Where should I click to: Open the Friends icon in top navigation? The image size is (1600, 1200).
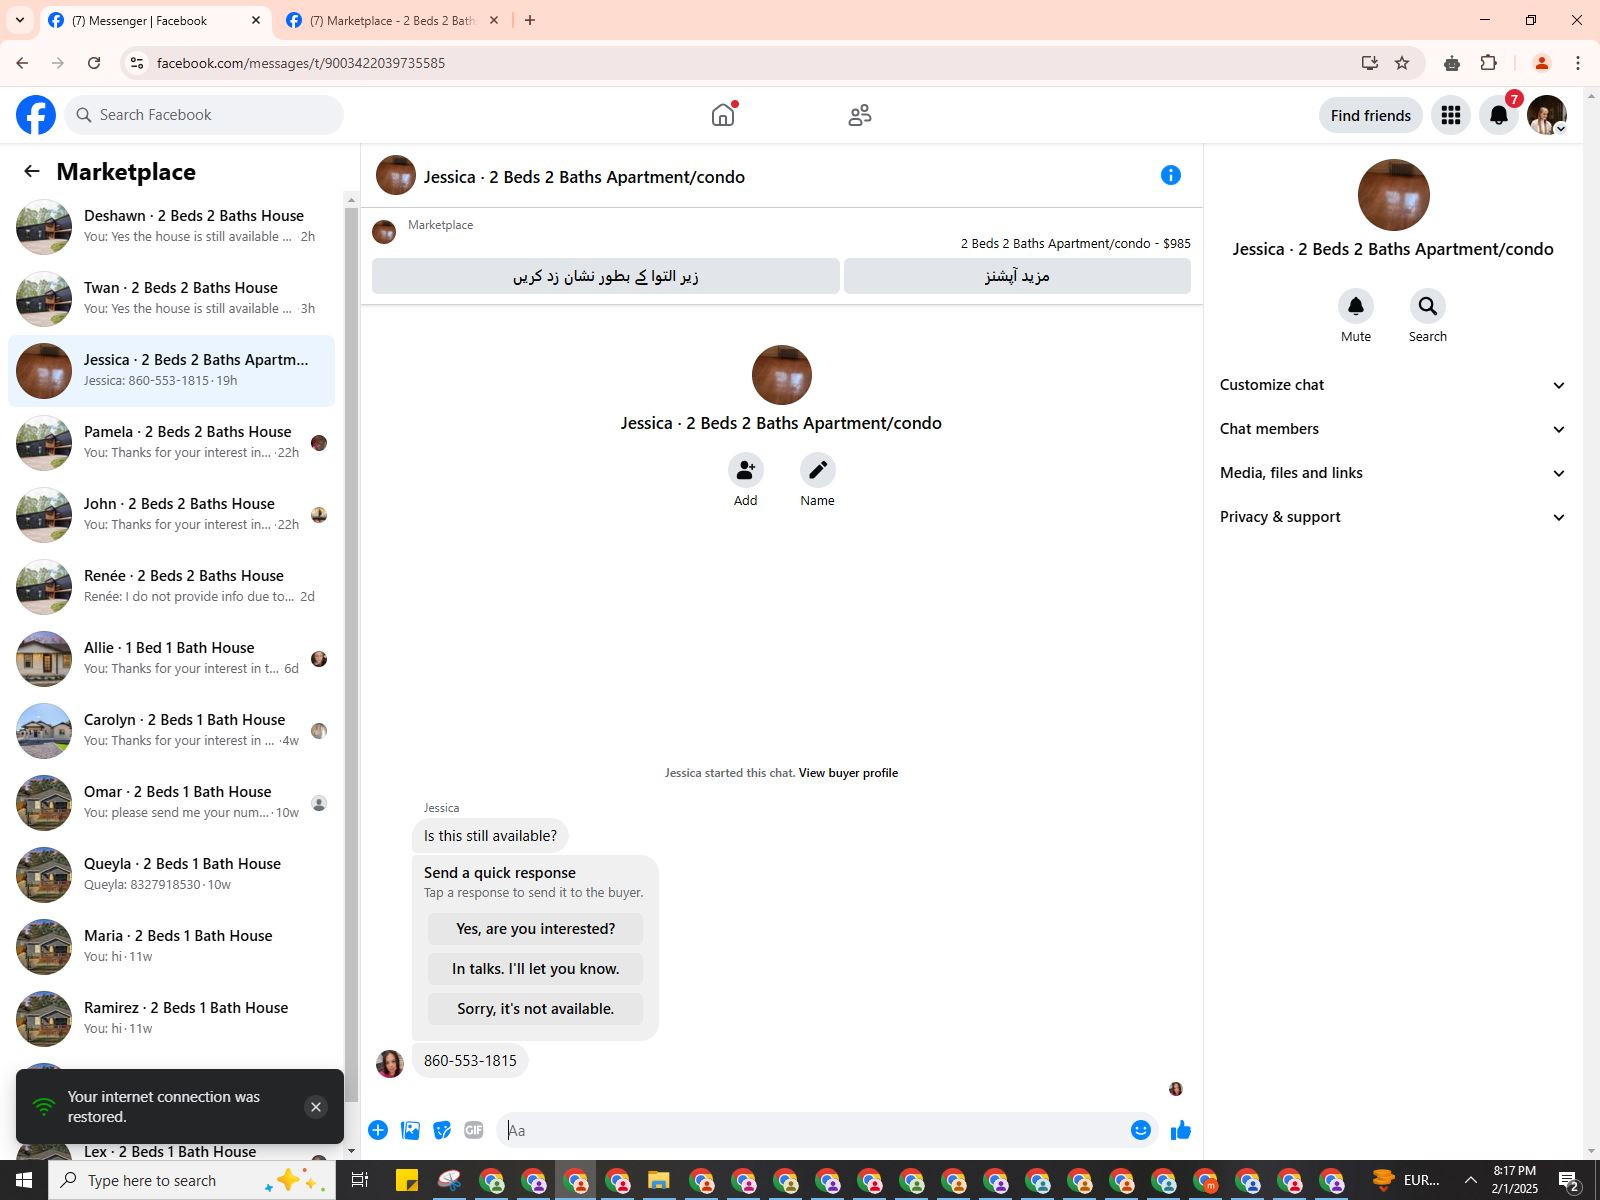point(860,115)
